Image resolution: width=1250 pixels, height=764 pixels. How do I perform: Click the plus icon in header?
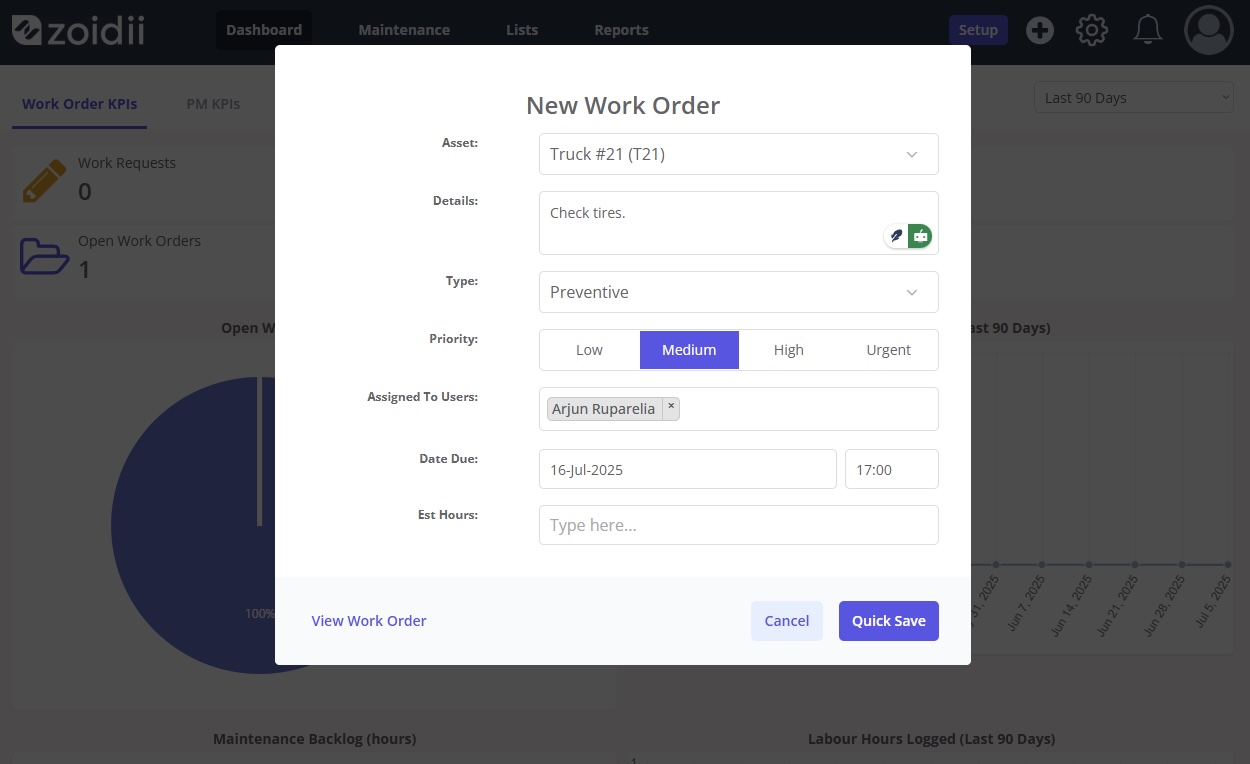(x=1040, y=30)
